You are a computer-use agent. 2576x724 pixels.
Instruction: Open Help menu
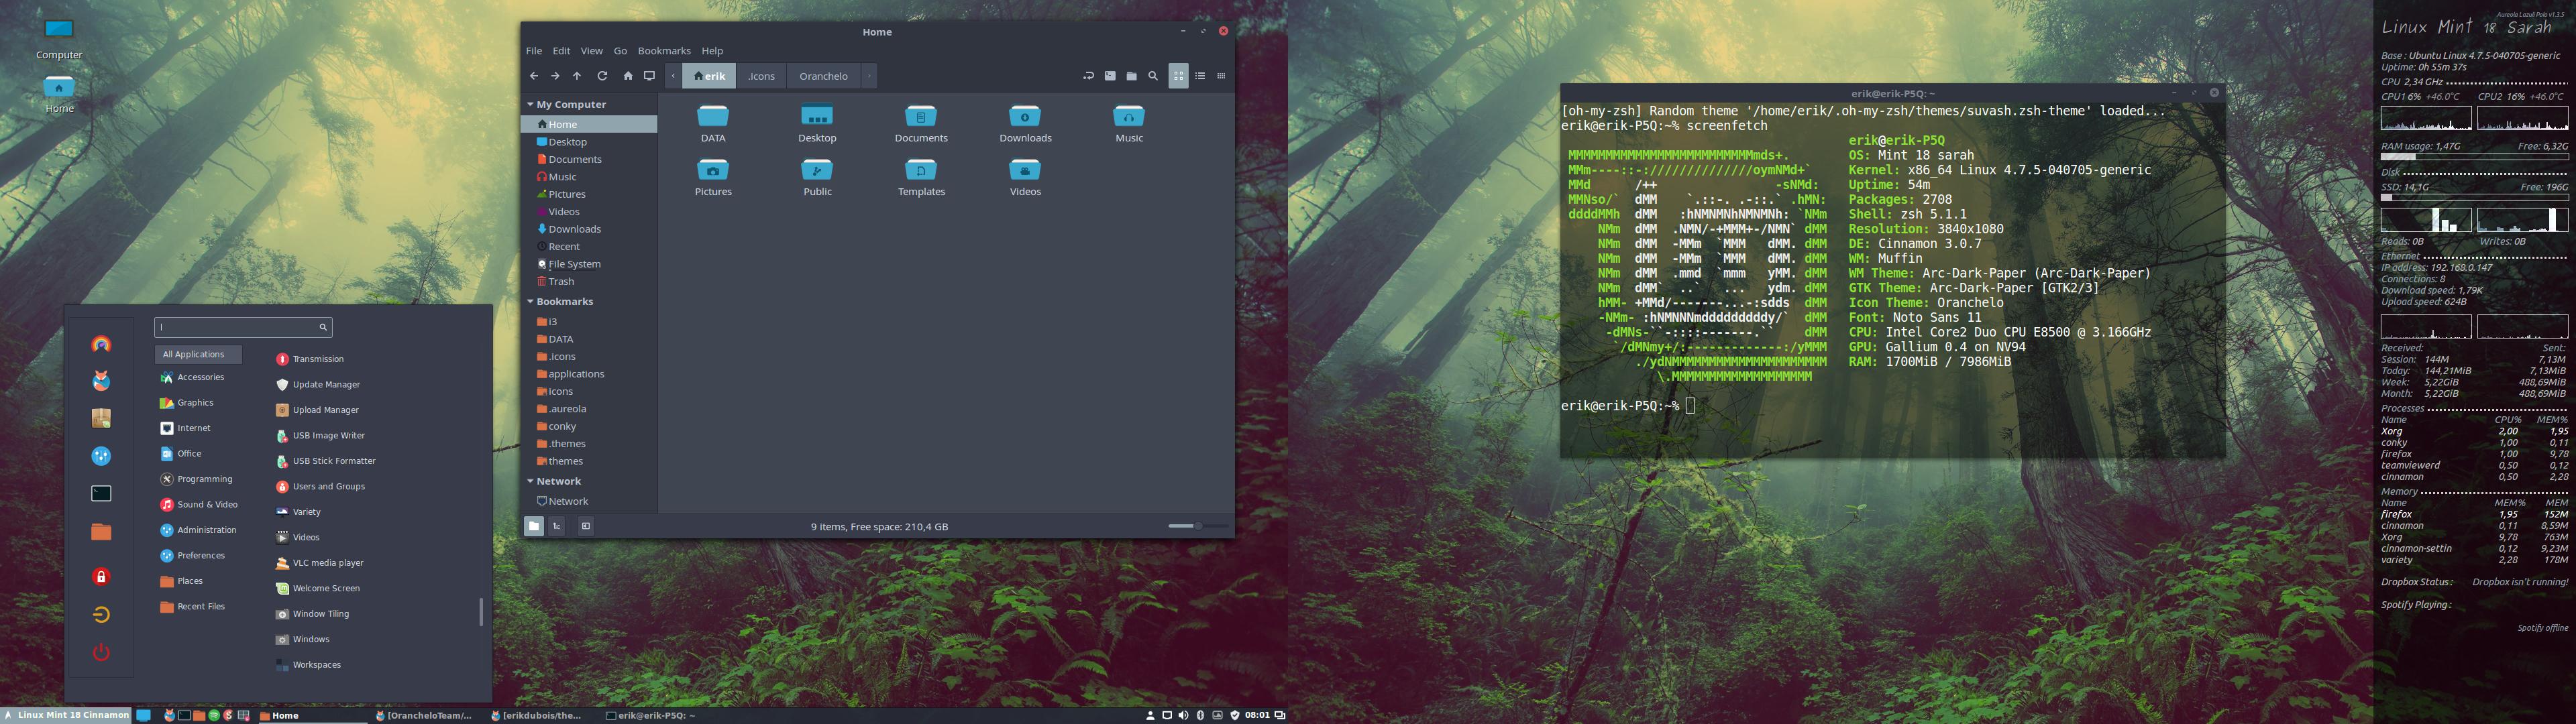point(712,51)
